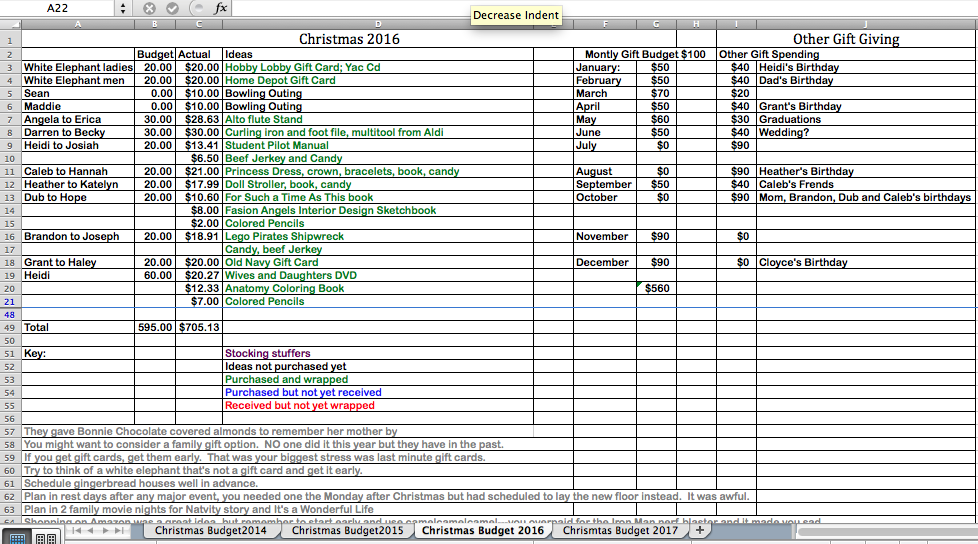This screenshot has height=544, width=978.
Task: Go to first sheet tab arrow
Action: (x=76, y=531)
